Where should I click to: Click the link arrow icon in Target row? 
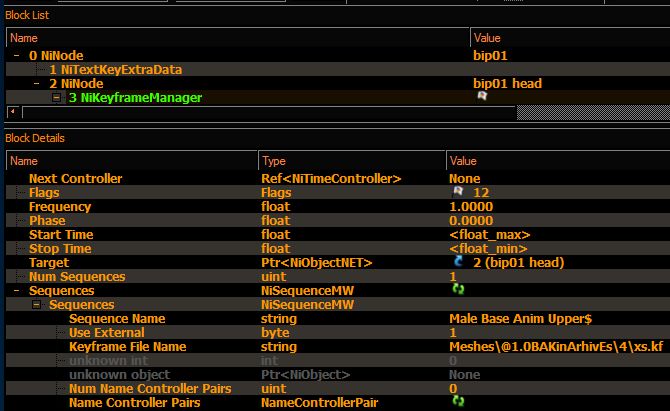click(458, 261)
